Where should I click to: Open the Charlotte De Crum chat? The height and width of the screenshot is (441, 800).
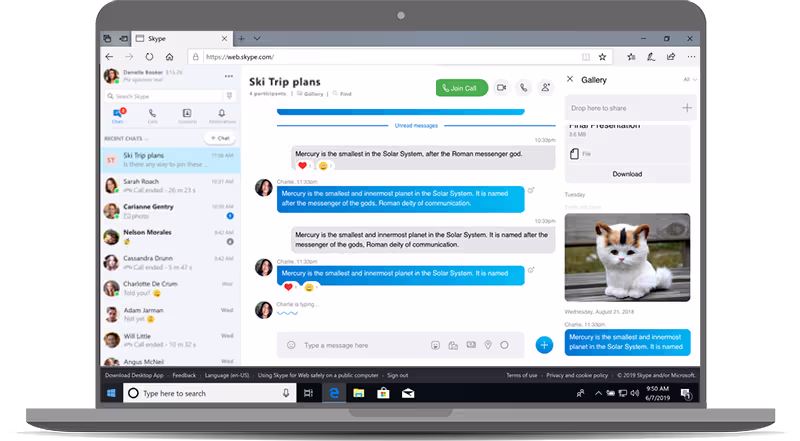170,288
